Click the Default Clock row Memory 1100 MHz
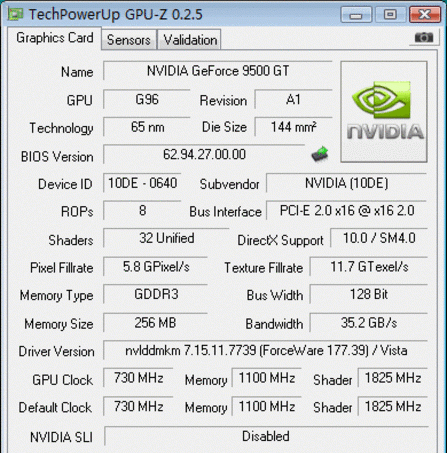This screenshot has width=447, height=453. pos(267,406)
